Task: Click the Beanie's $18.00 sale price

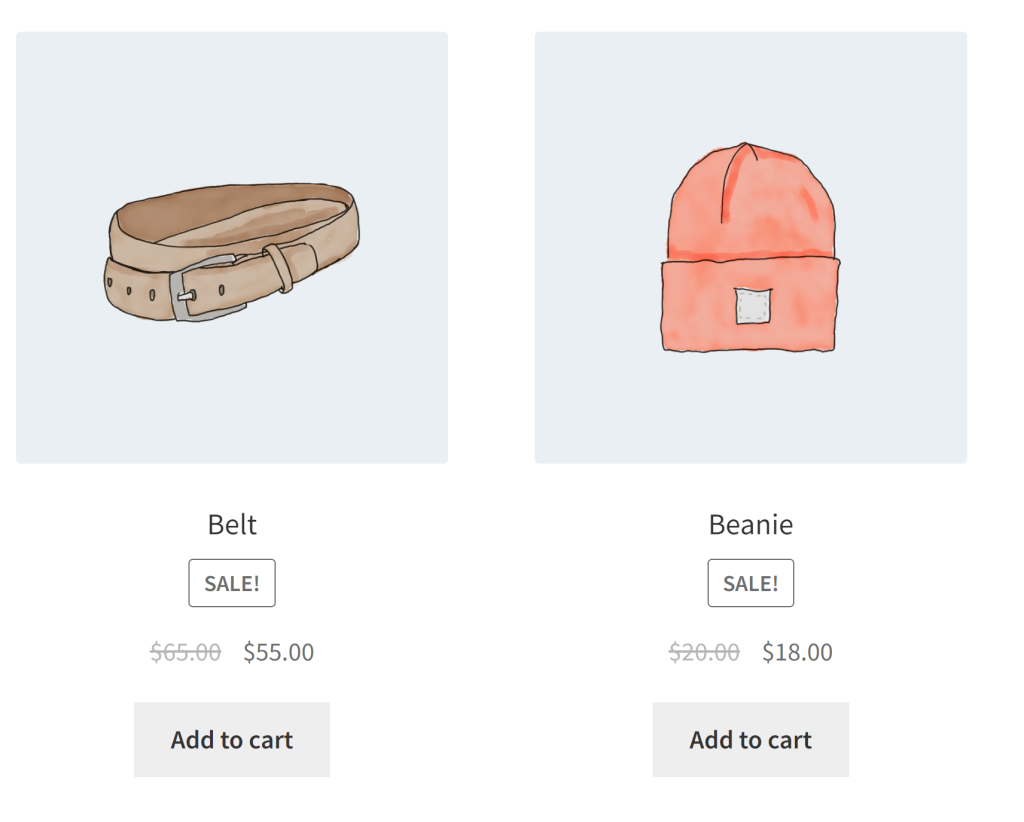Action: [797, 652]
